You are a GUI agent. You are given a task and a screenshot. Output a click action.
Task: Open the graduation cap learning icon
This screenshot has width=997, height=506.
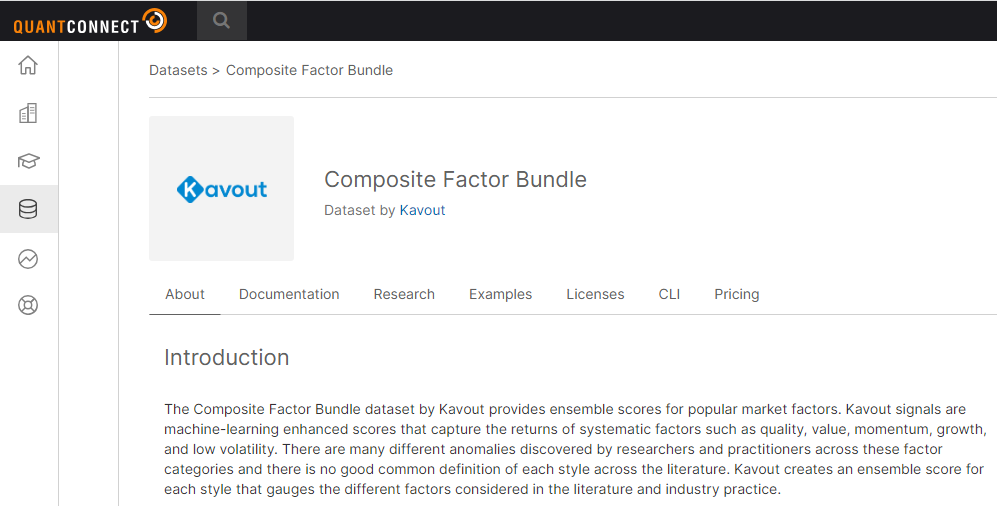coord(28,161)
